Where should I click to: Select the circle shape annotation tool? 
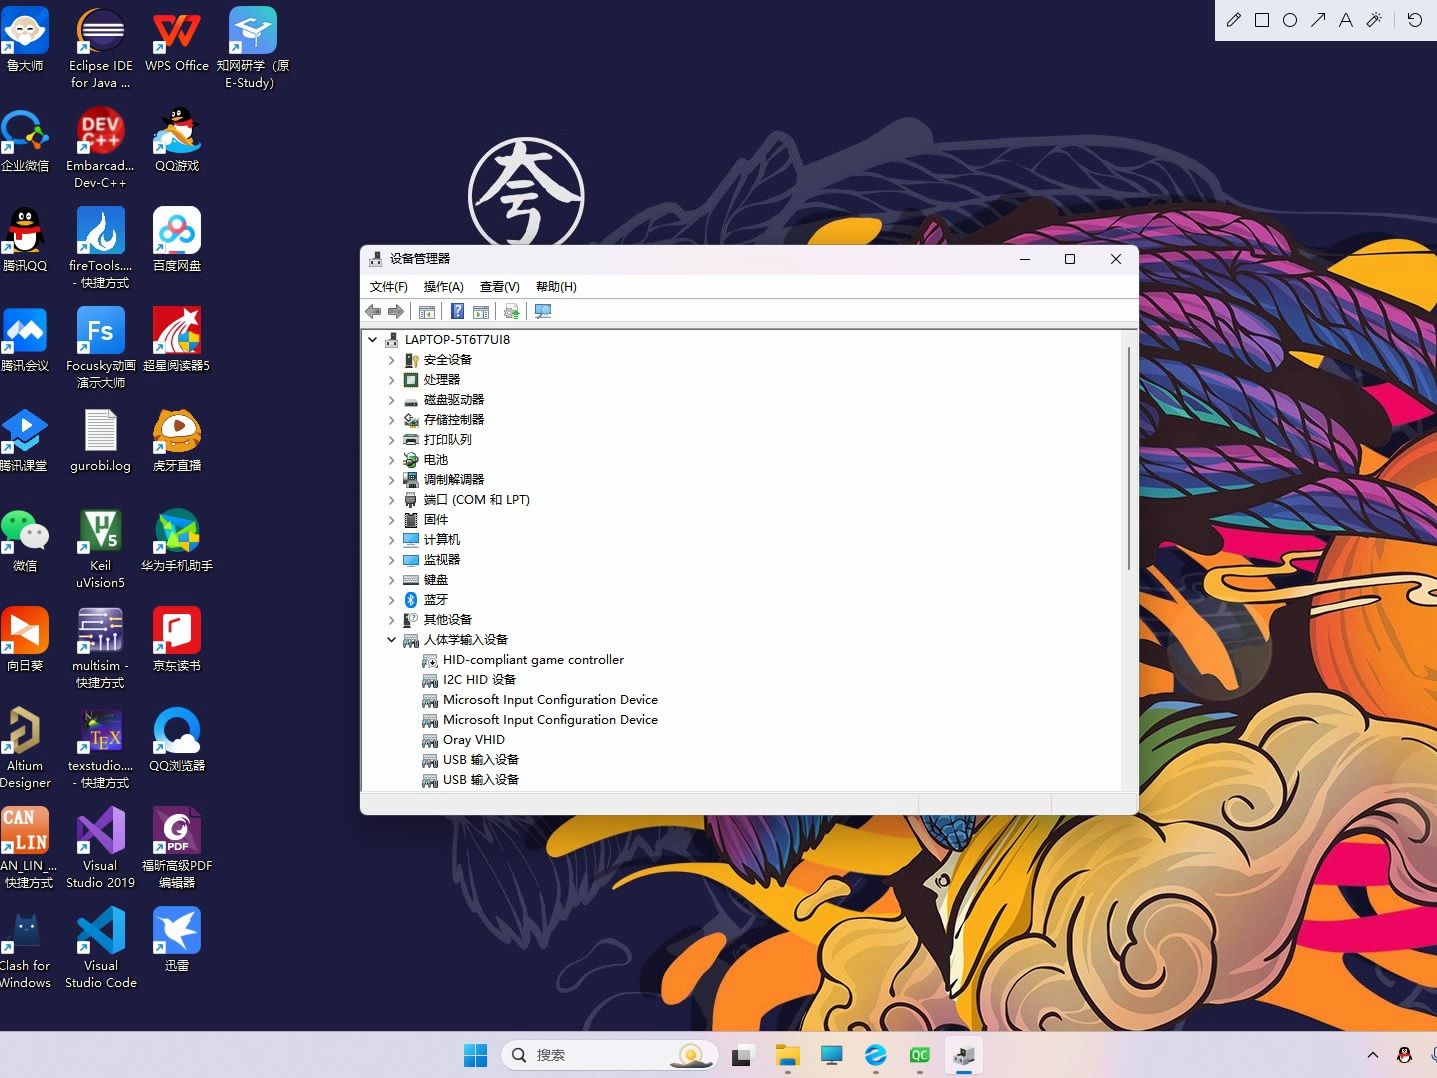(x=1290, y=20)
